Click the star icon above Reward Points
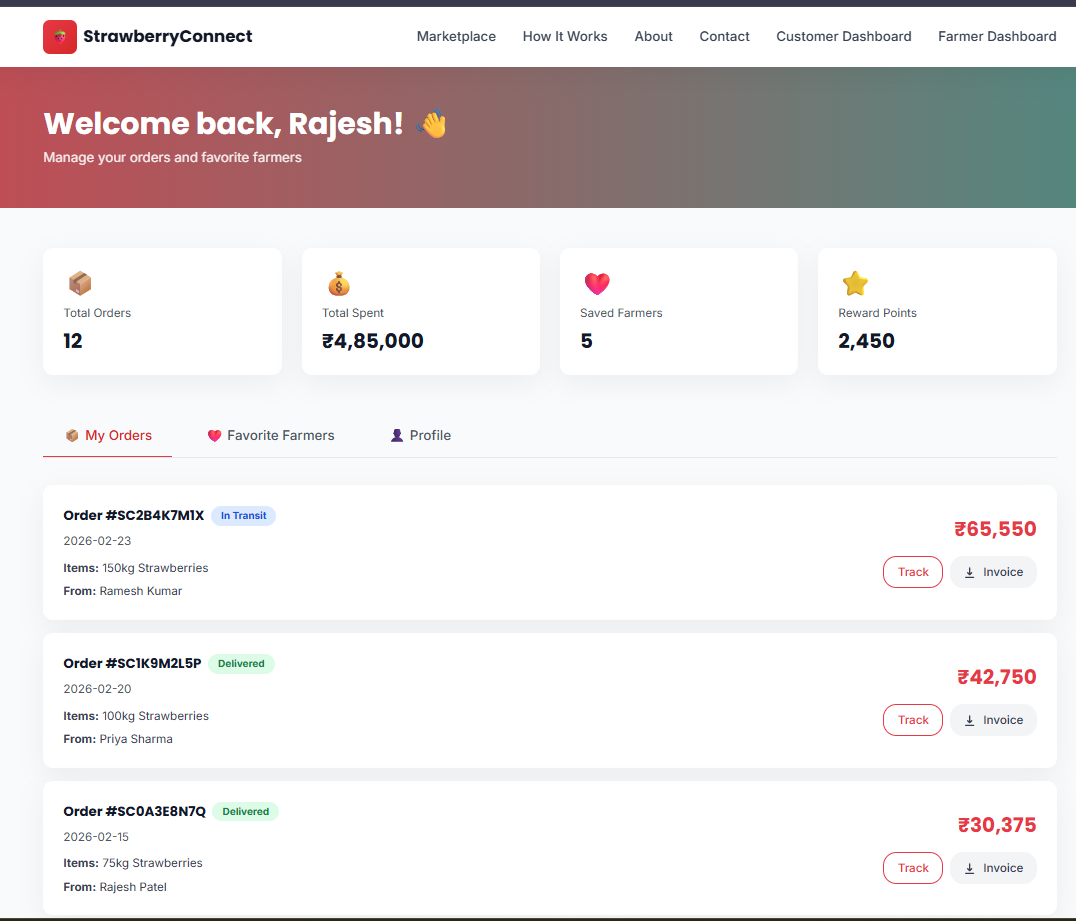Viewport: 1076px width, 921px height. tap(854, 284)
